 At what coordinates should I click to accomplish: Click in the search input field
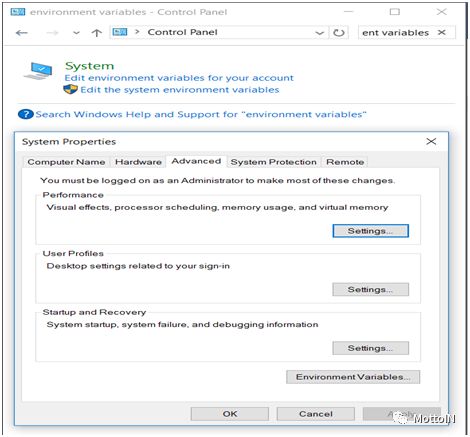(x=398, y=33)
